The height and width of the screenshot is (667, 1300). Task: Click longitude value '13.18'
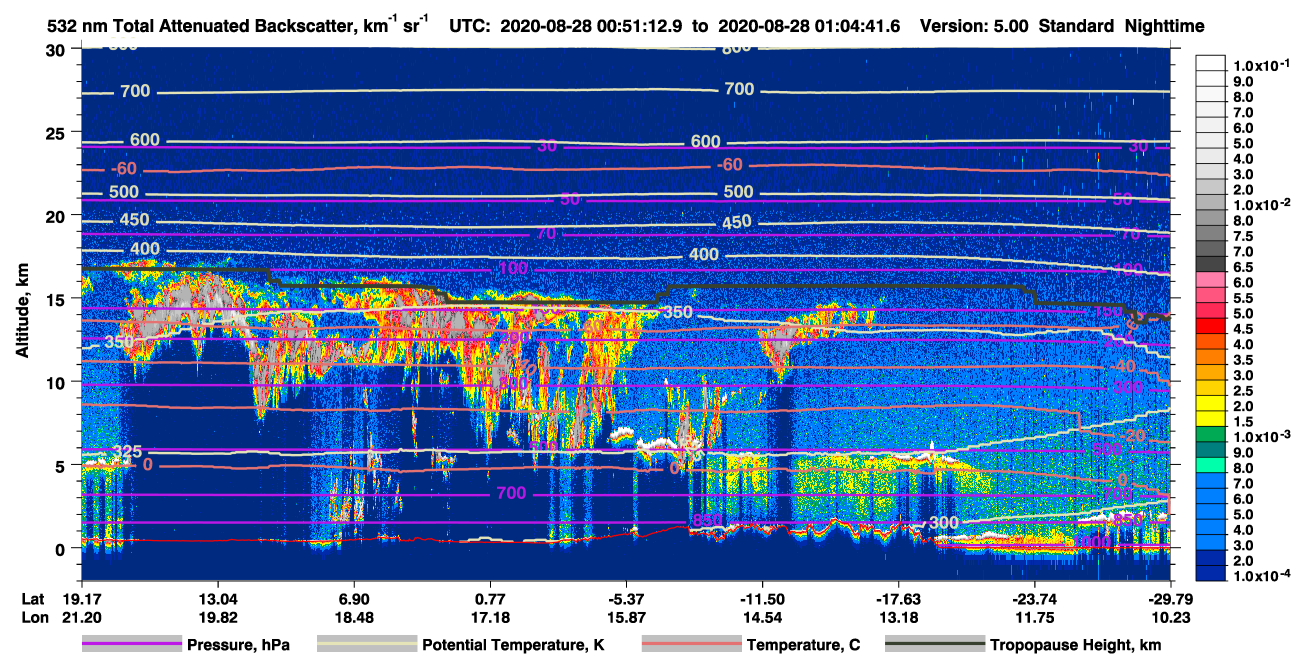[x=898, y=617]
